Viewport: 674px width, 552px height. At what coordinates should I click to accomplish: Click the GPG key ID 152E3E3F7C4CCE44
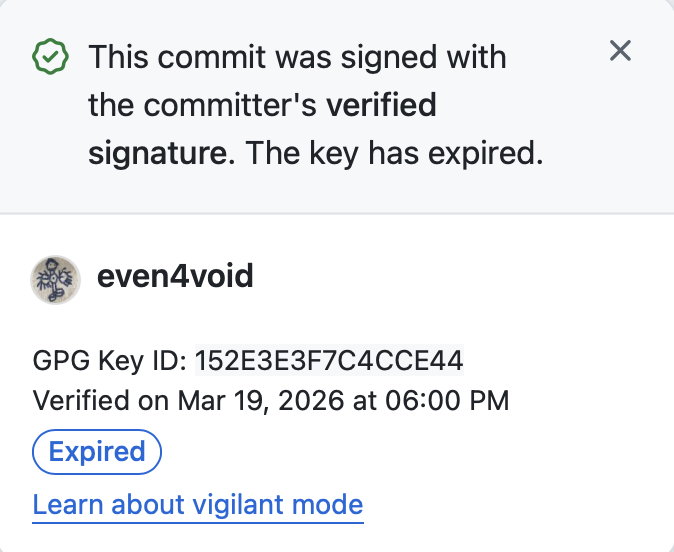click(329, 360)
